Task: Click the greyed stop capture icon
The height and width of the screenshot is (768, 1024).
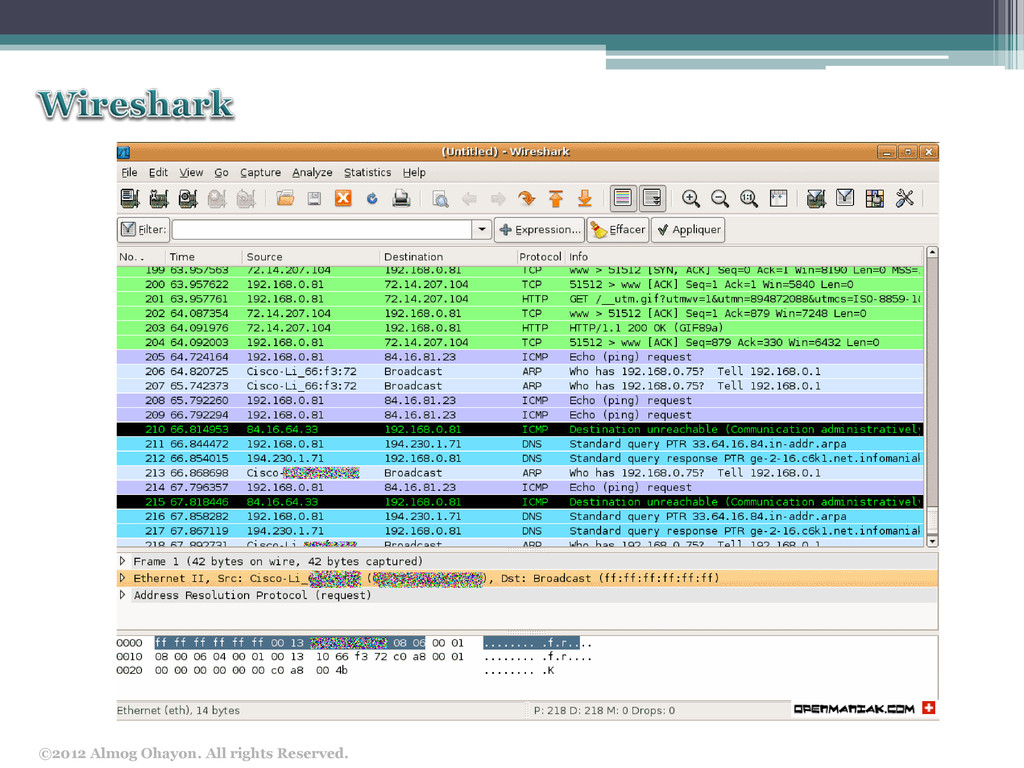Action: pyautogui.click(x=217, y=198)
